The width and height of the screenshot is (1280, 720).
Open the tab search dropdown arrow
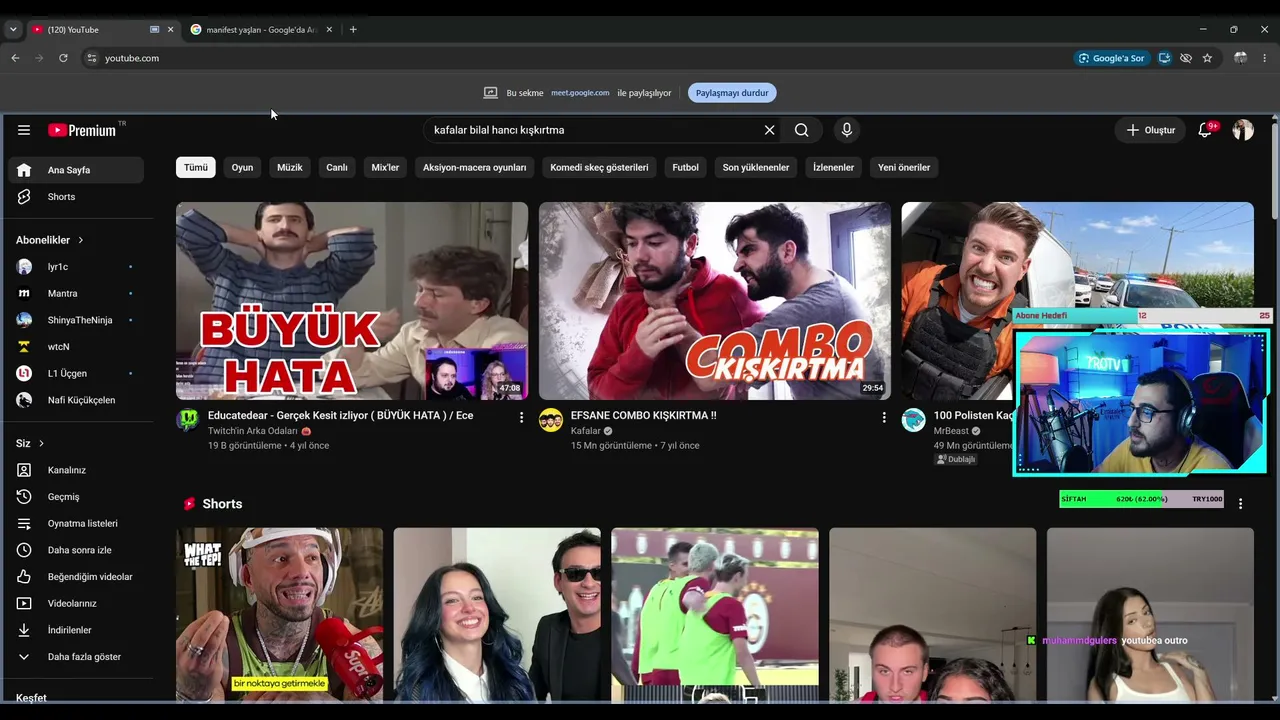(x=13, y=30)
